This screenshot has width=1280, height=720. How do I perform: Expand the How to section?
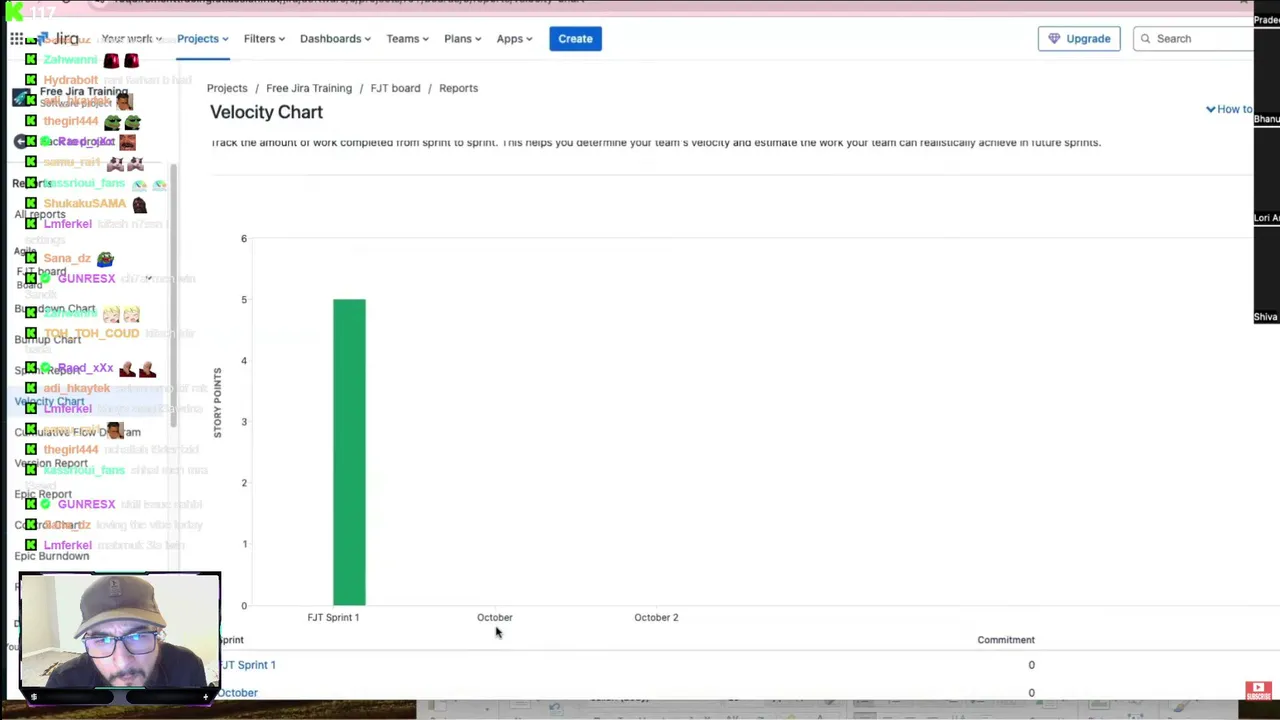[x=1229, y=109]
